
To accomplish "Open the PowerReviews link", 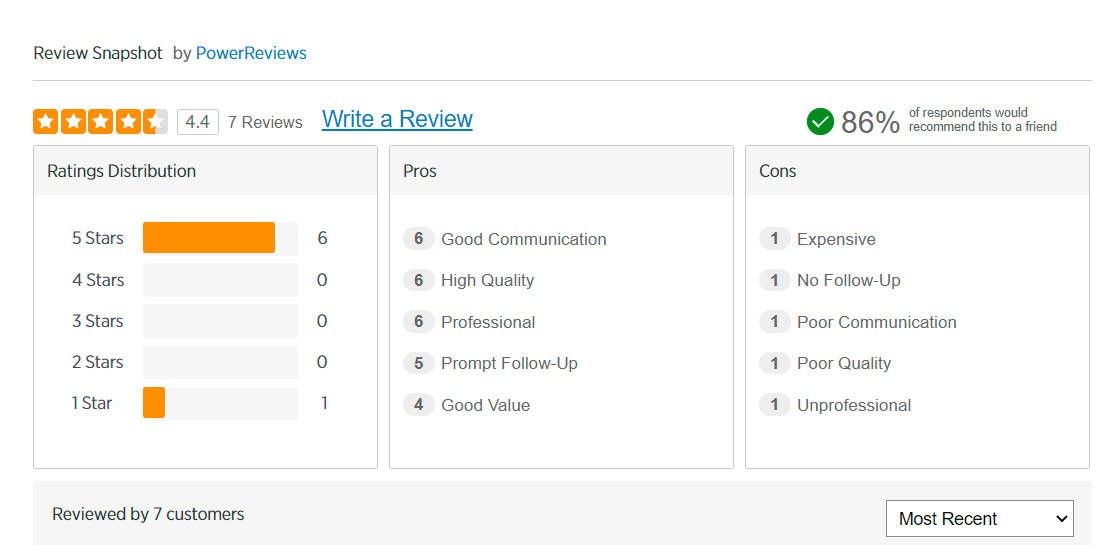I will point(251,53).
